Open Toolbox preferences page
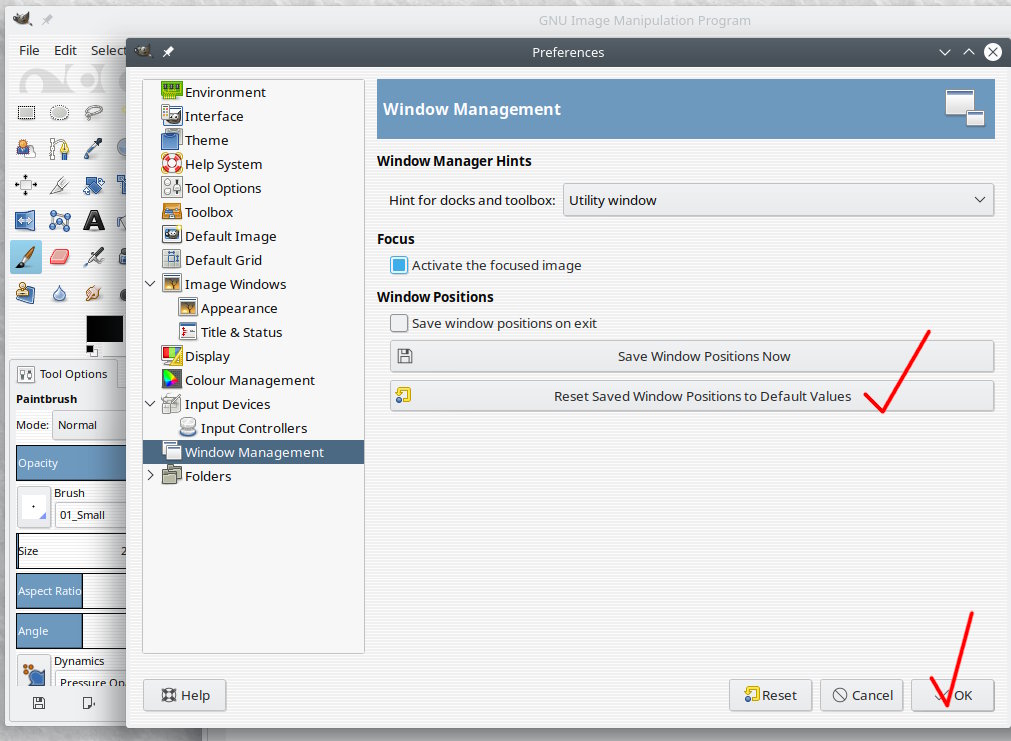The image size is (1011, 741). tap(209, 212)
